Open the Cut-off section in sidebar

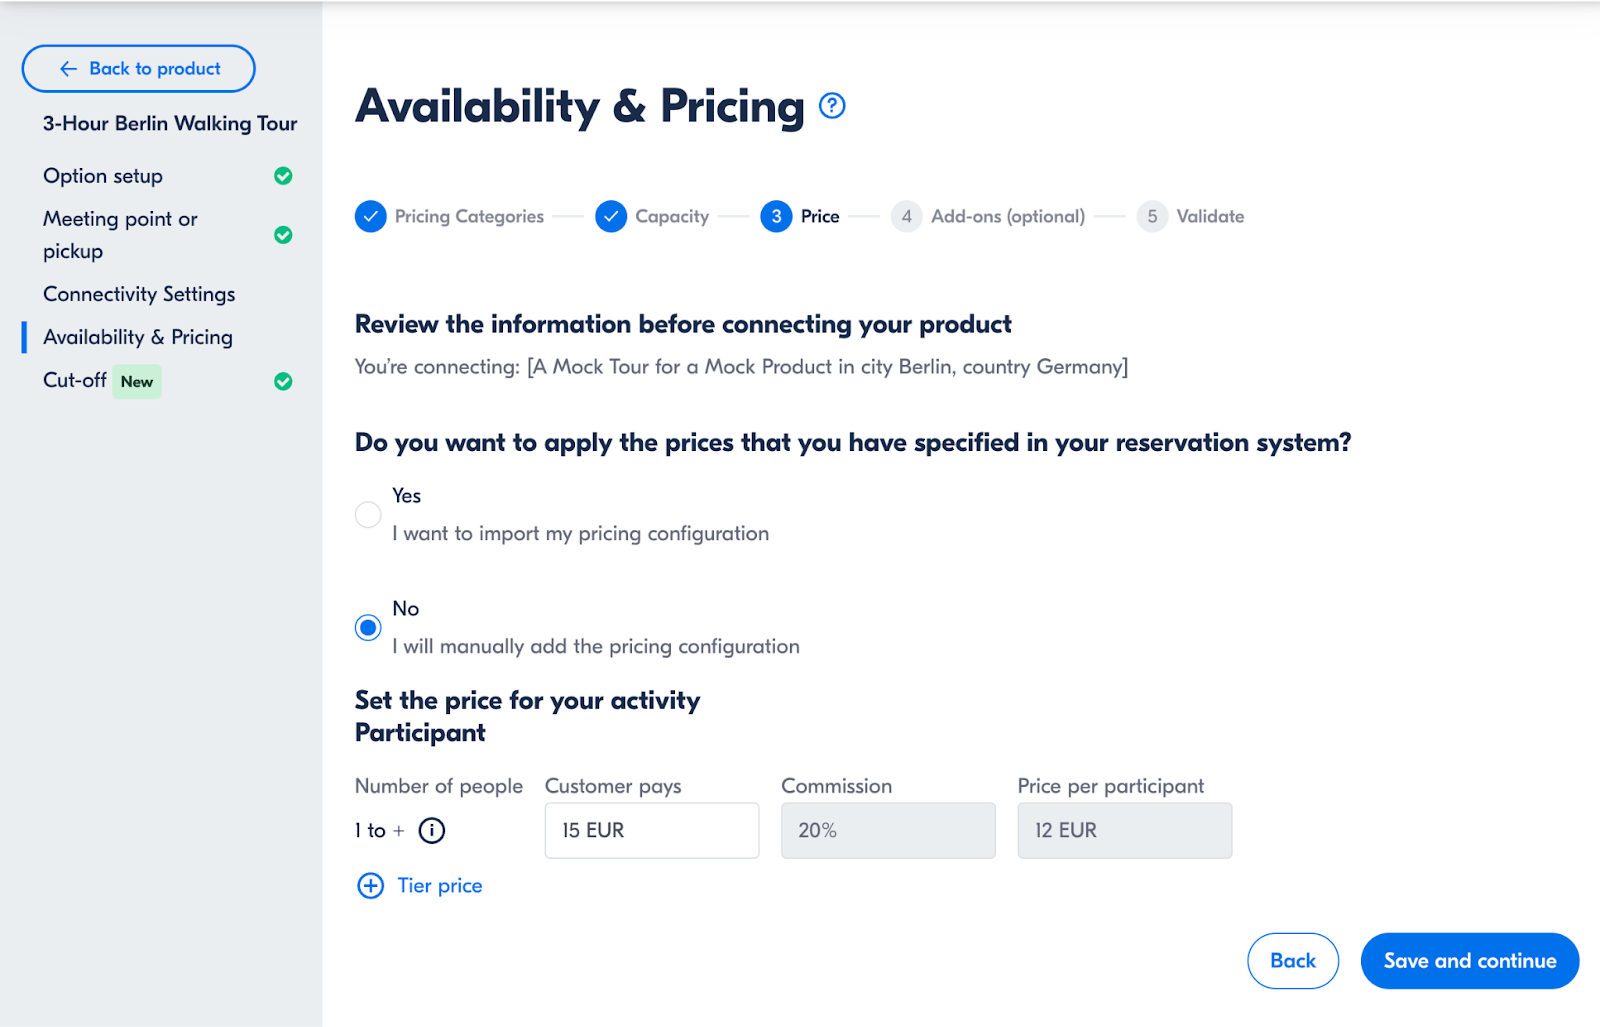pos(75,380)
